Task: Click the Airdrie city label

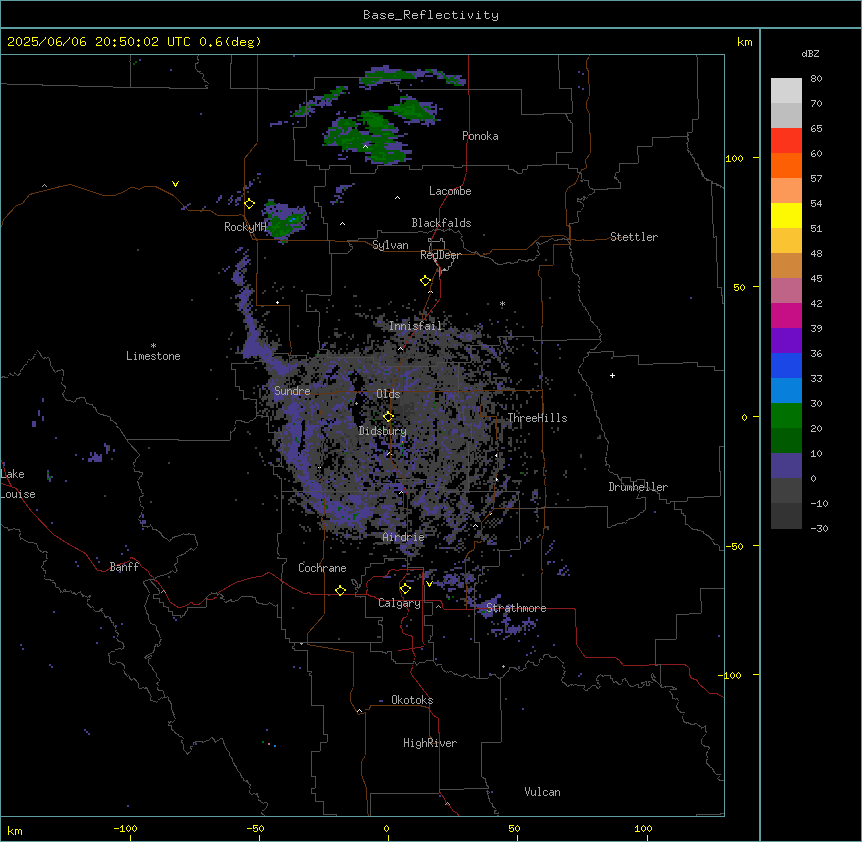Action: pyautogui.click(x=404, y=537)
